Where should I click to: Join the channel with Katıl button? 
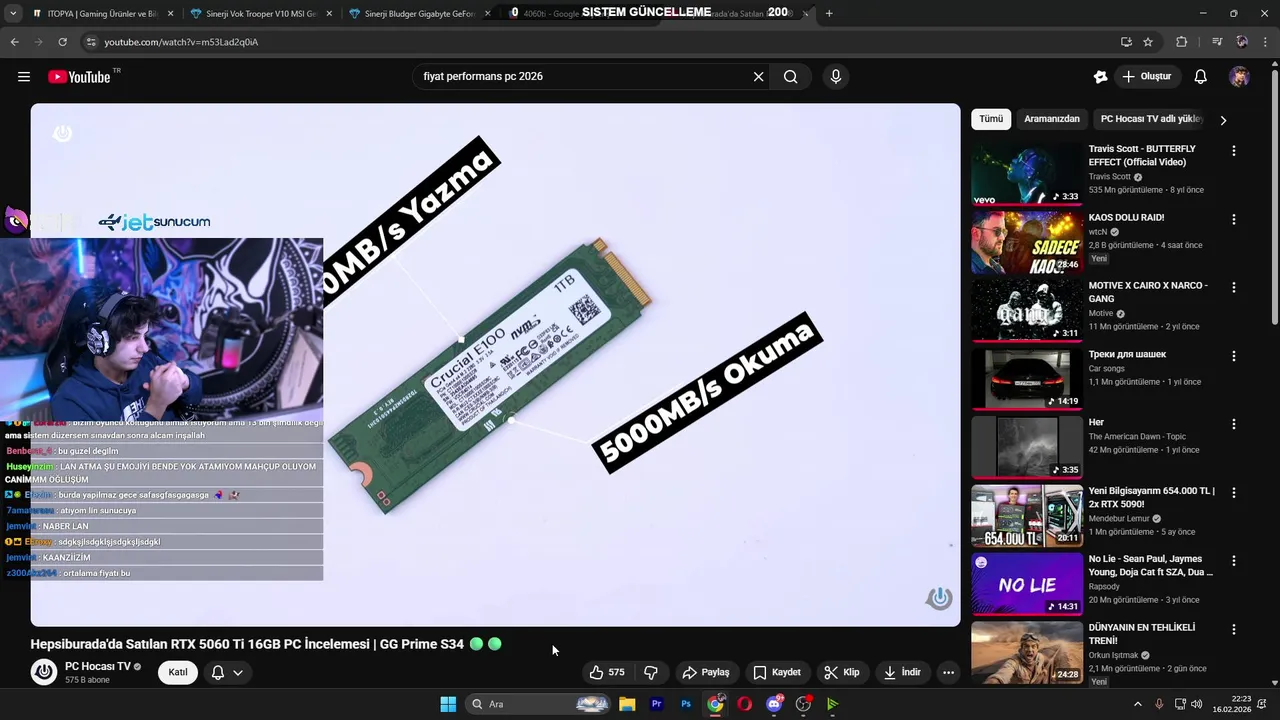[x=177, y=672]
